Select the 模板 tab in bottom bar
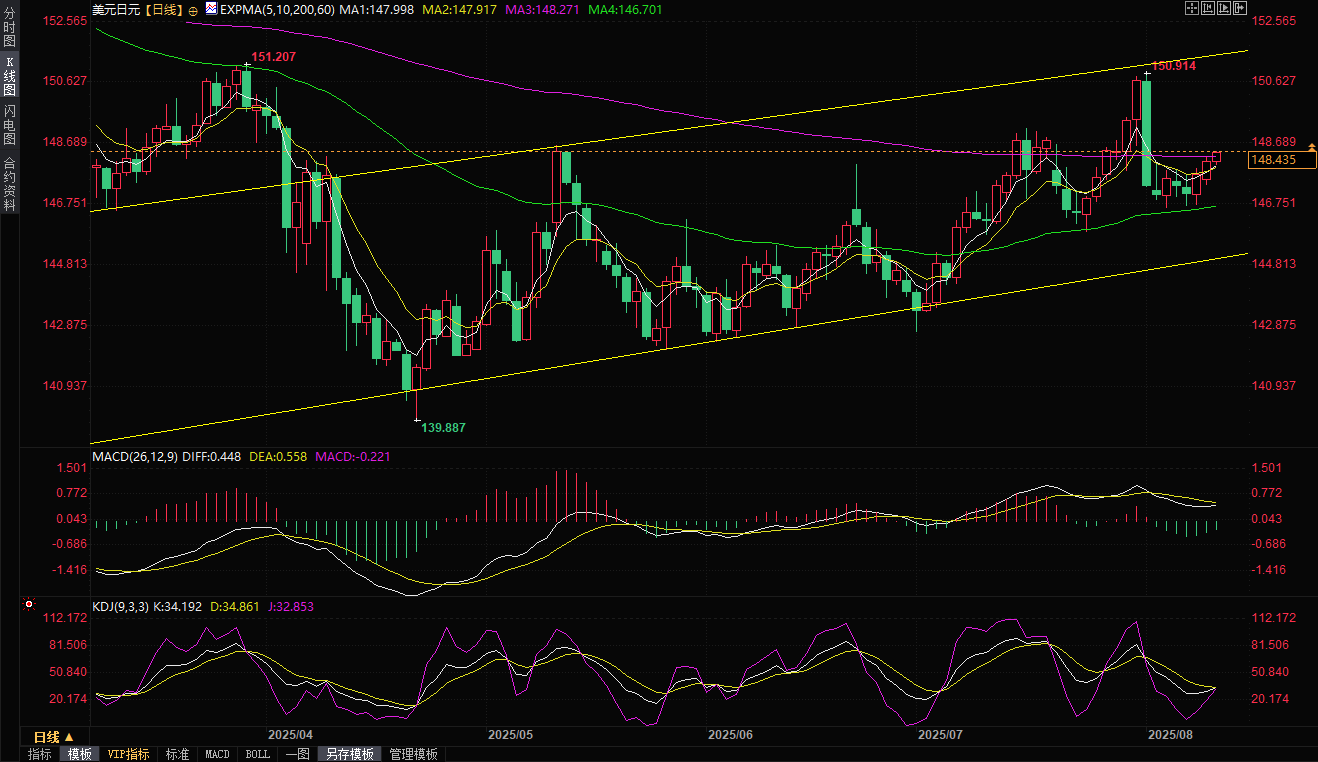 point(80,754)
